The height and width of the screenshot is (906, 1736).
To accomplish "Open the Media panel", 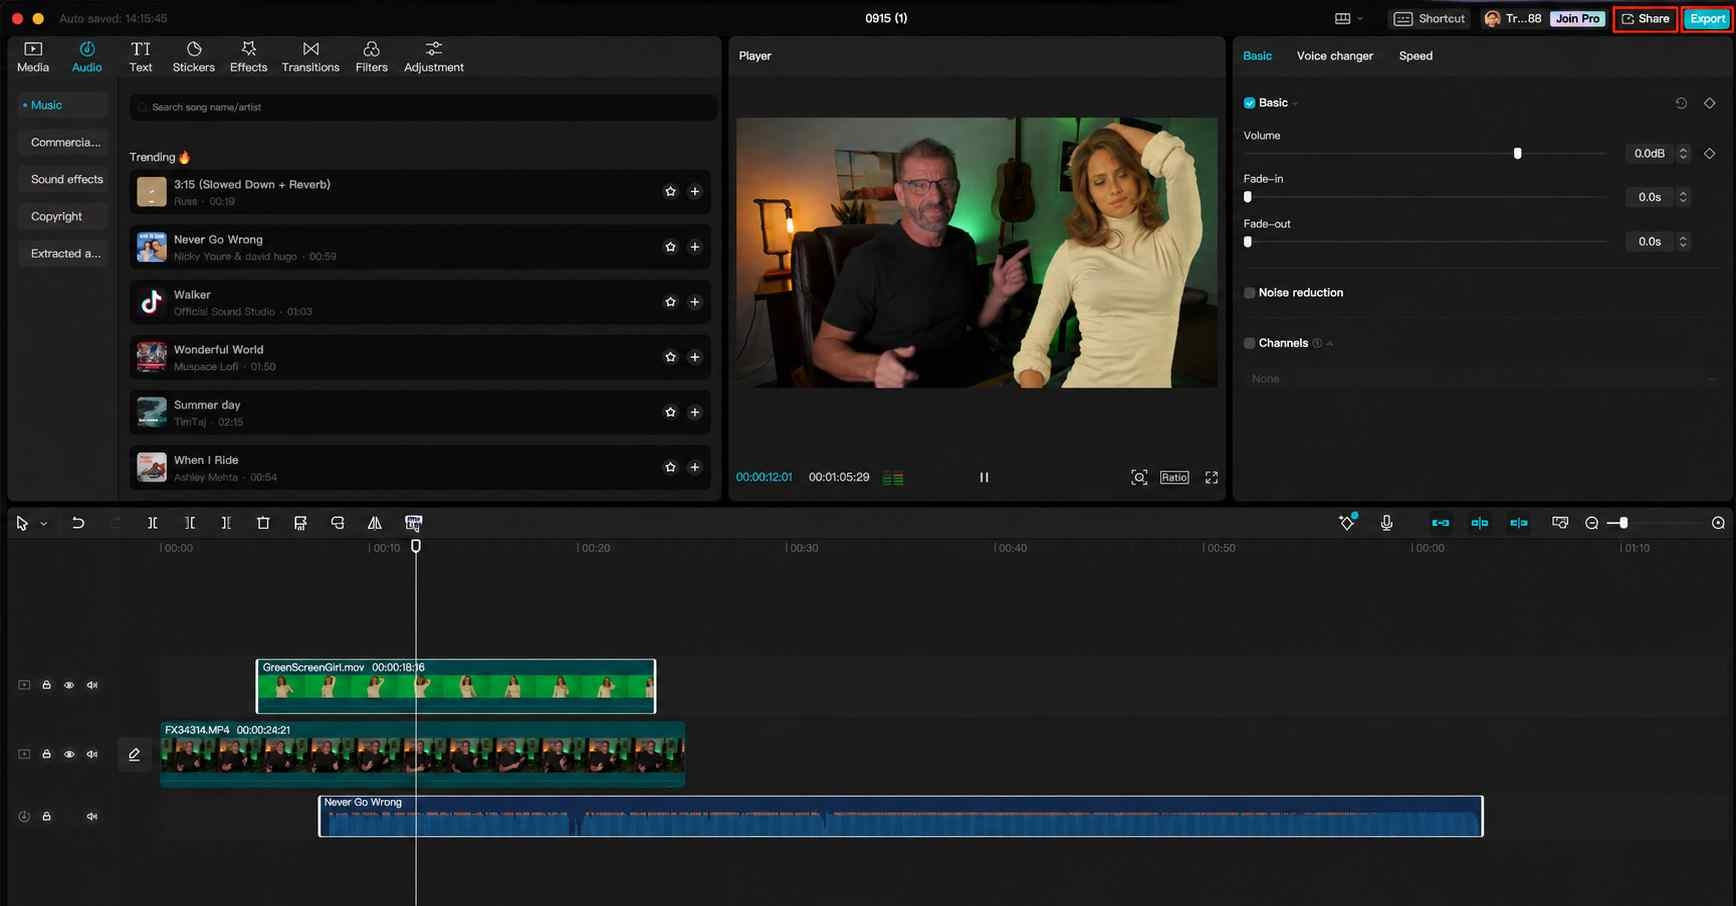I will [33, 57].
